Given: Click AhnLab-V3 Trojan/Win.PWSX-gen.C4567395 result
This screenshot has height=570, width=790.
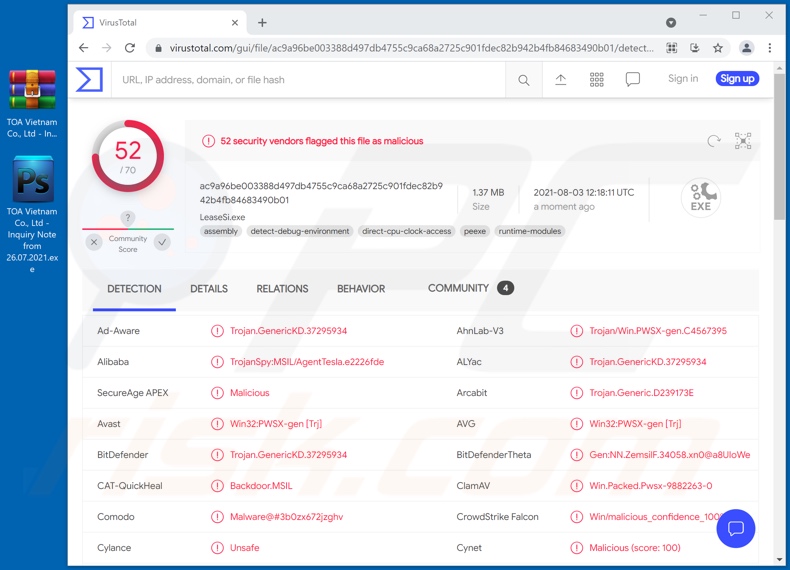Looking at the screenshot, I should click(x=658, y=331).
